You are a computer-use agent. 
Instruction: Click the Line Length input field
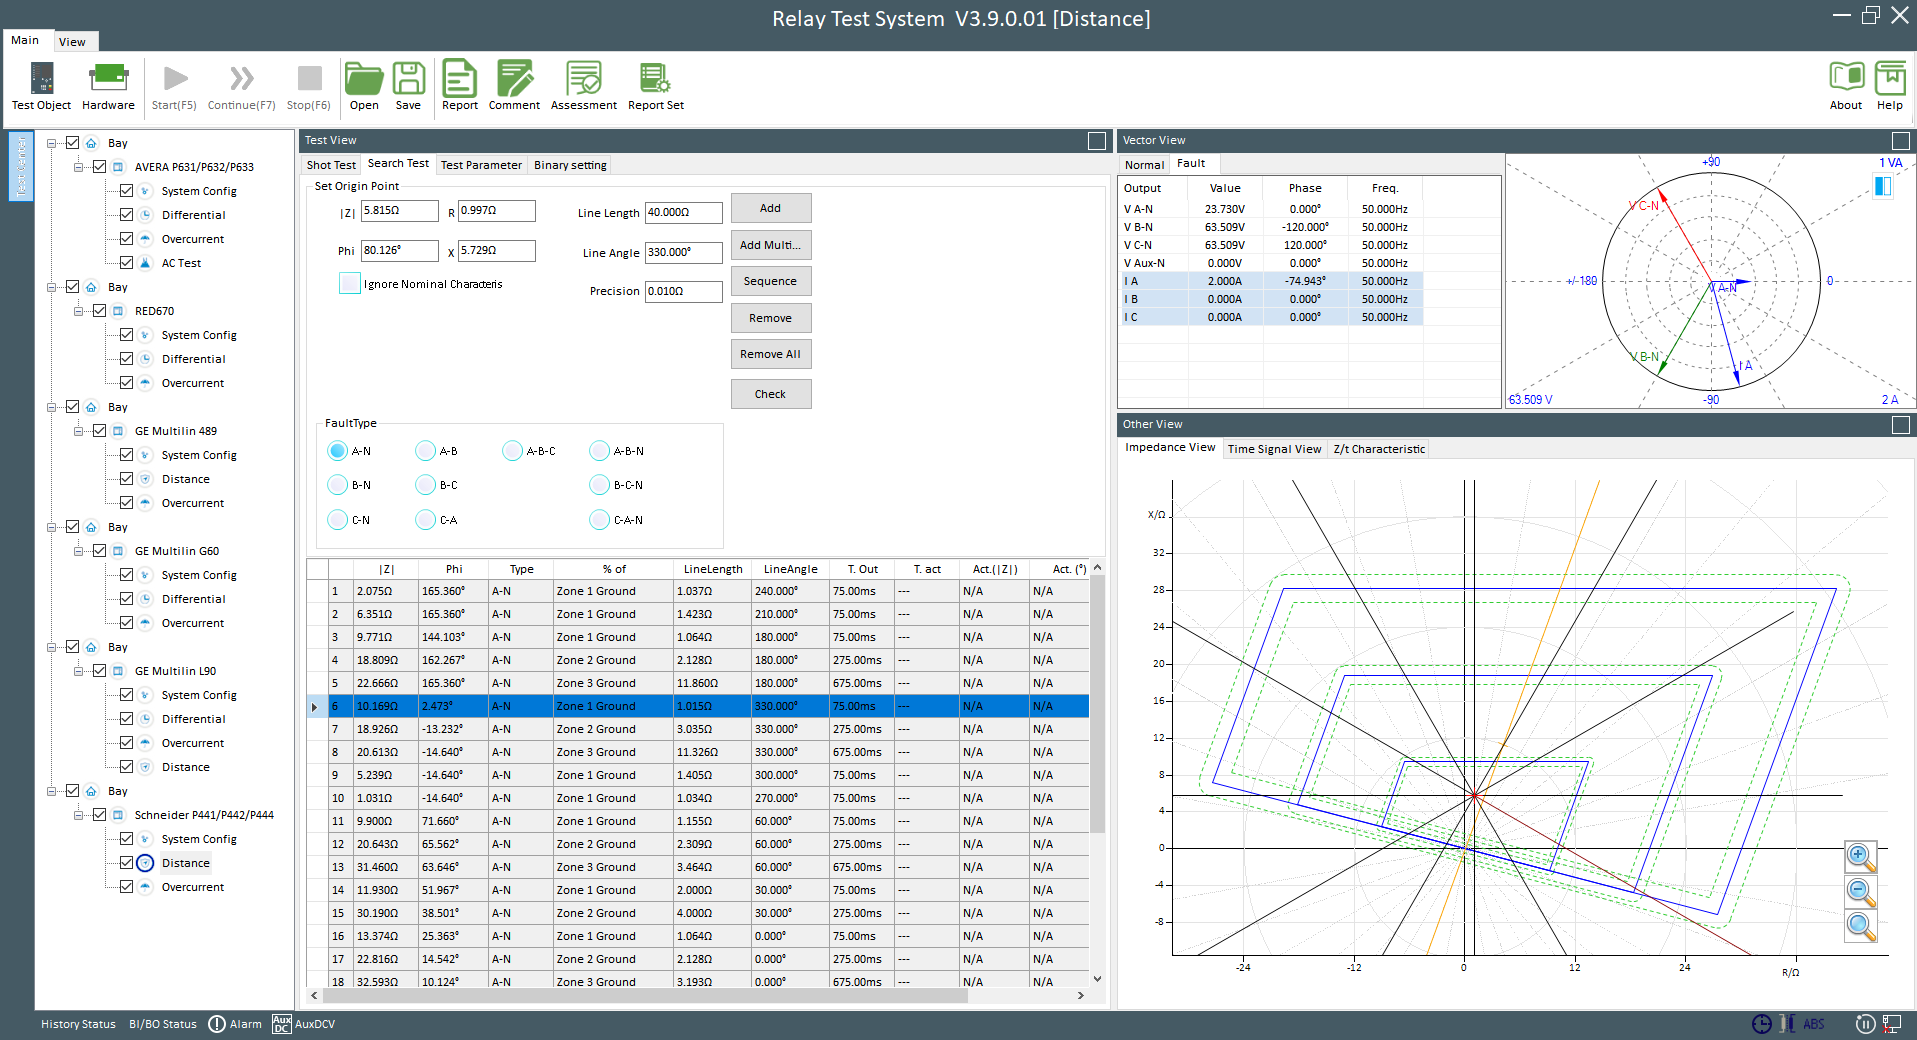(683, 213)
